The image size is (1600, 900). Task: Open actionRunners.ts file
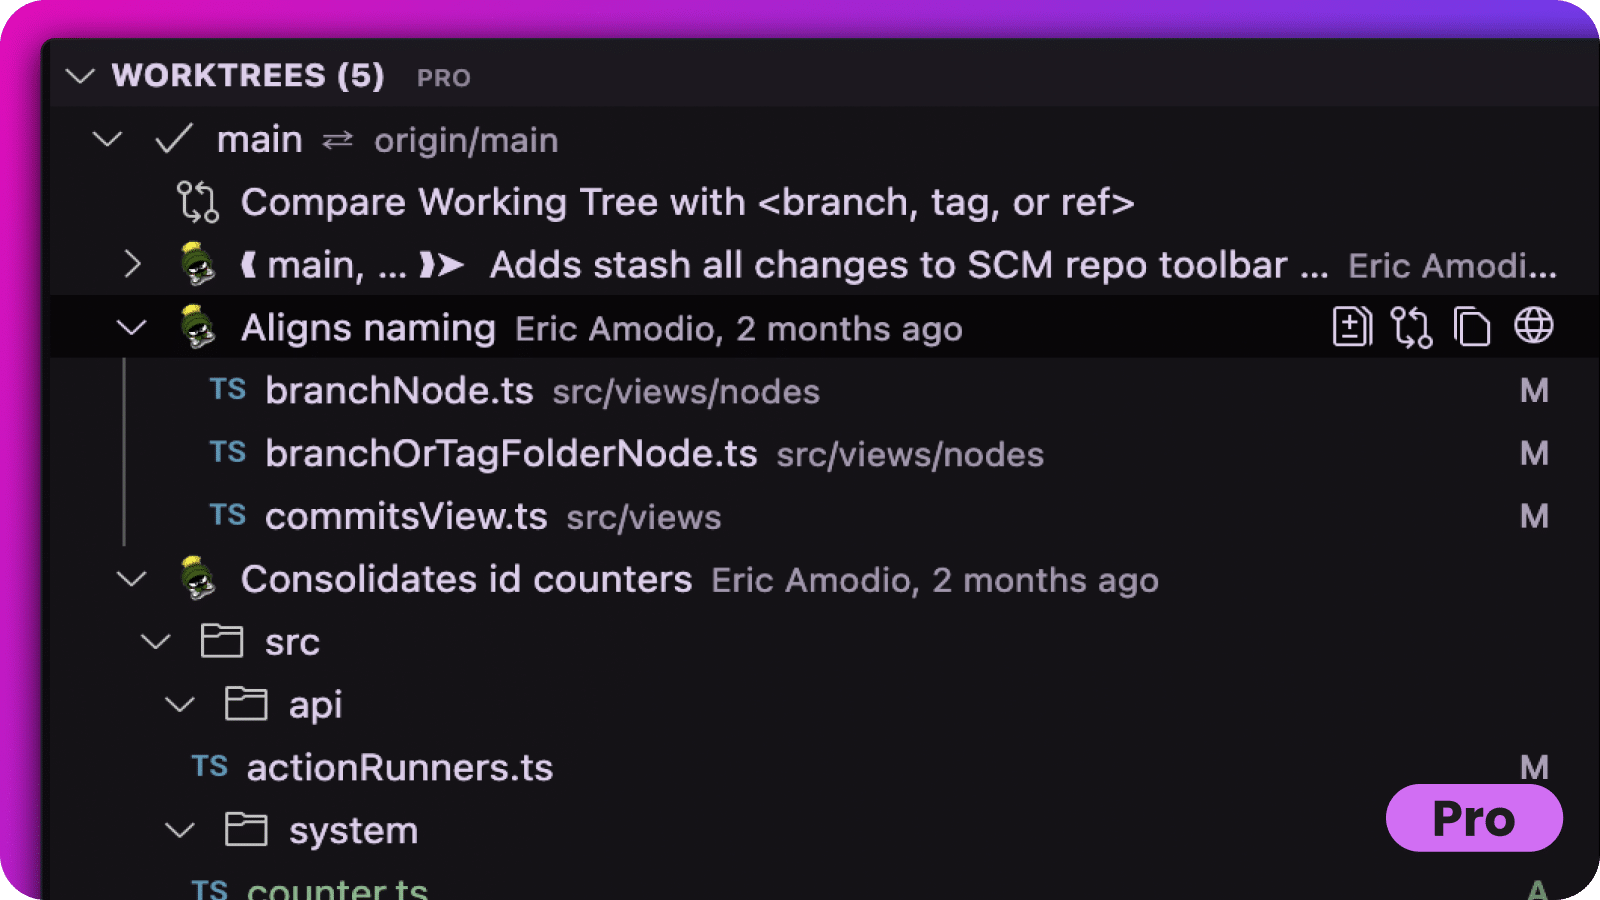pyautogui.click(x=400, y=768)
